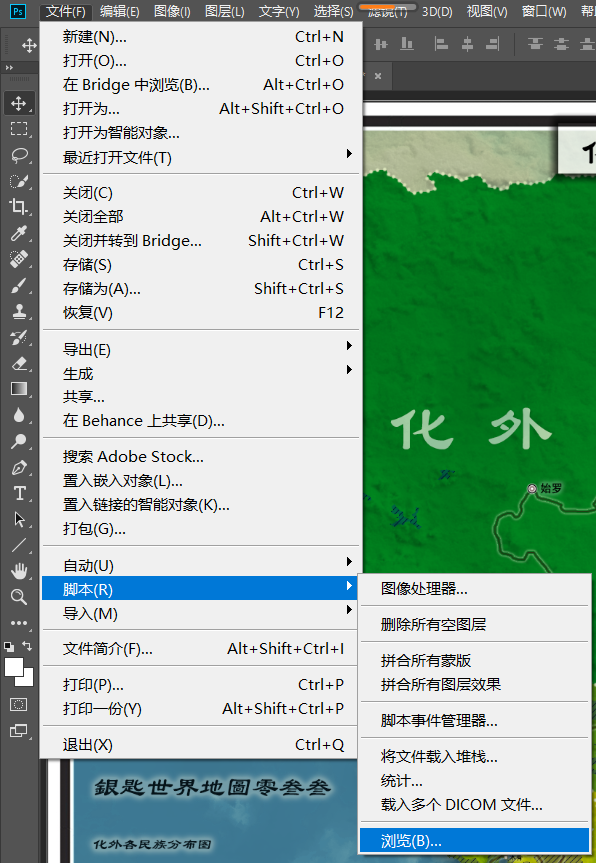The image size is (596, 863).
Task: Select the History Brush tool
Action: coord(19,337)
